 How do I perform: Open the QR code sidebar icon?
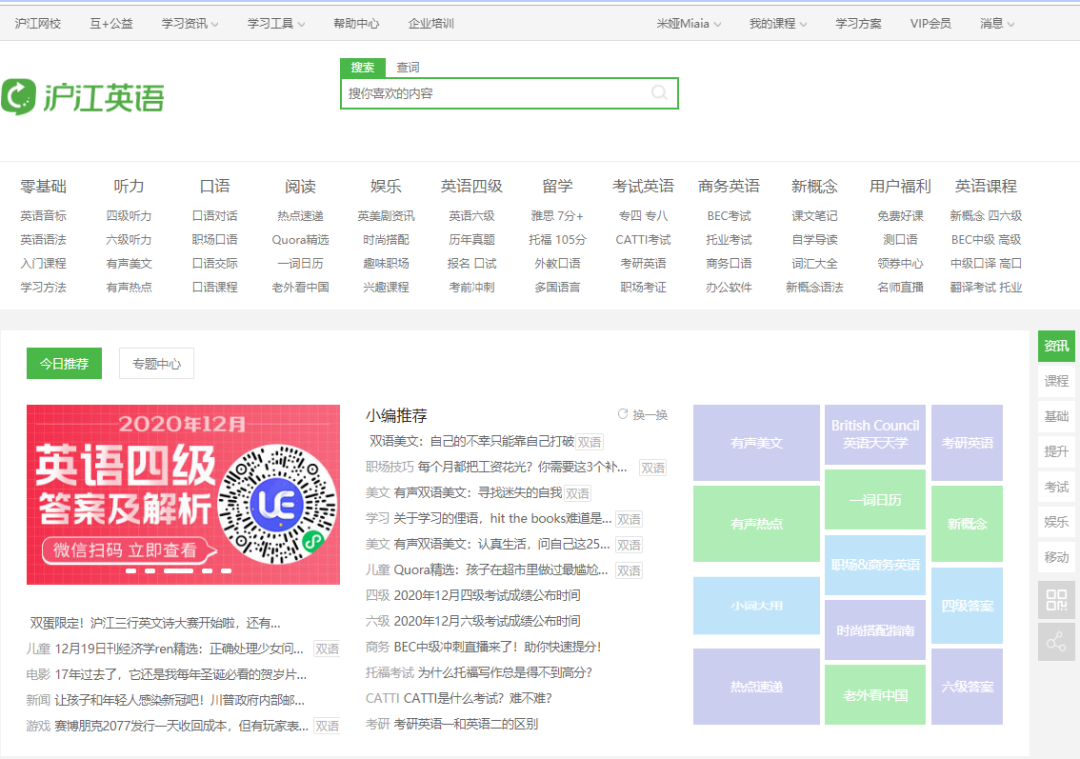tap(1056, 600)
